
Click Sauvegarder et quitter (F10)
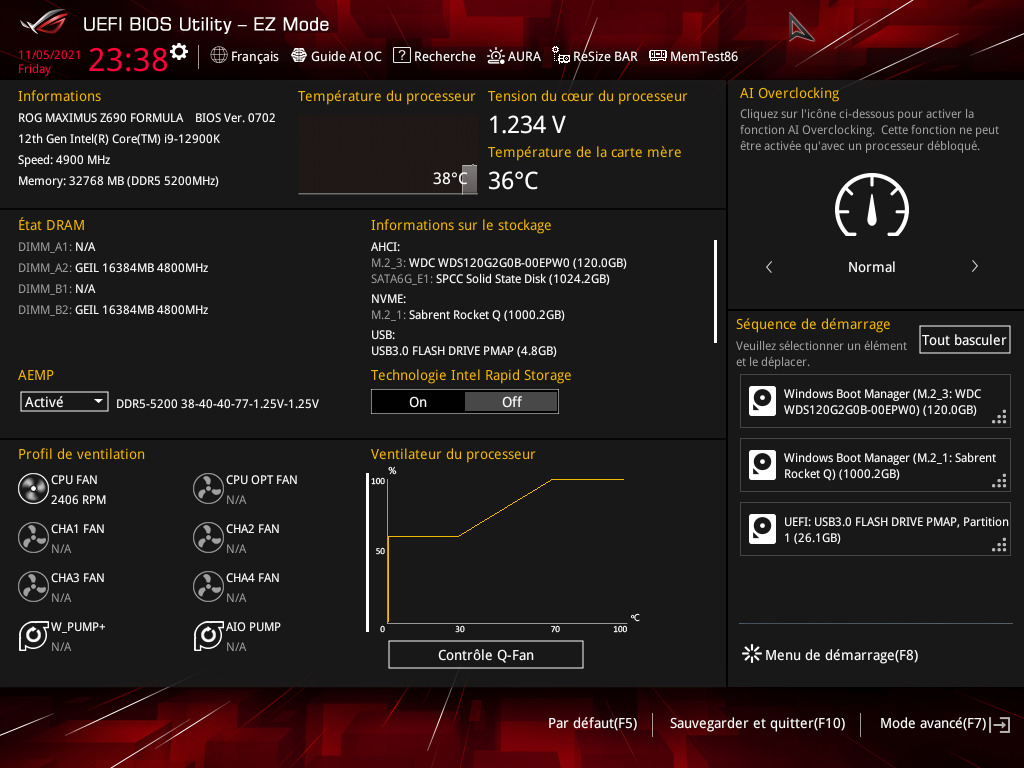[x=758, y=723]
